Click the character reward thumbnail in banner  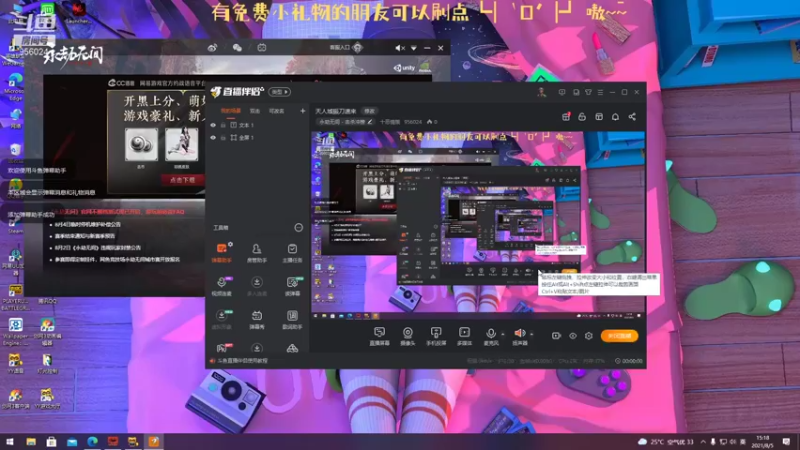182,144
